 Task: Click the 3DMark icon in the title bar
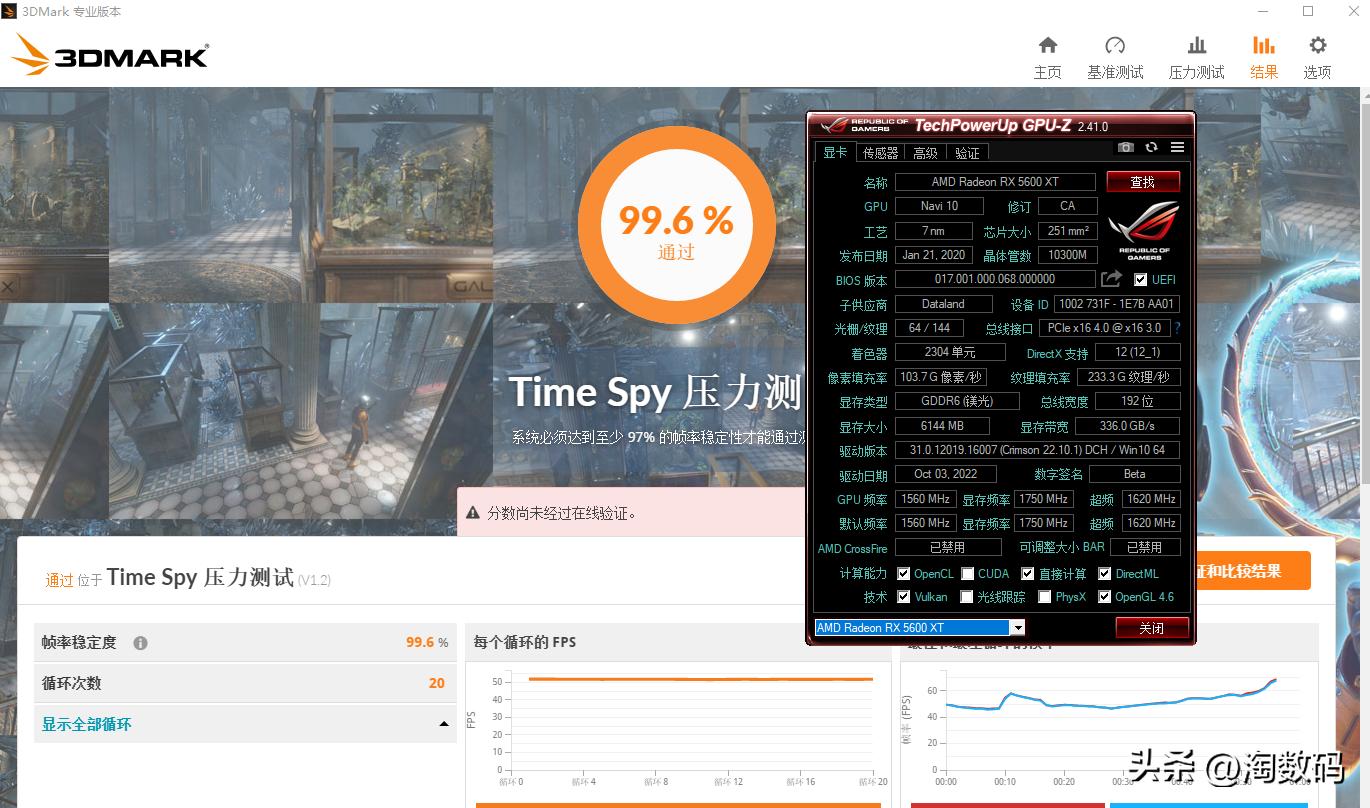pos(10,12)
